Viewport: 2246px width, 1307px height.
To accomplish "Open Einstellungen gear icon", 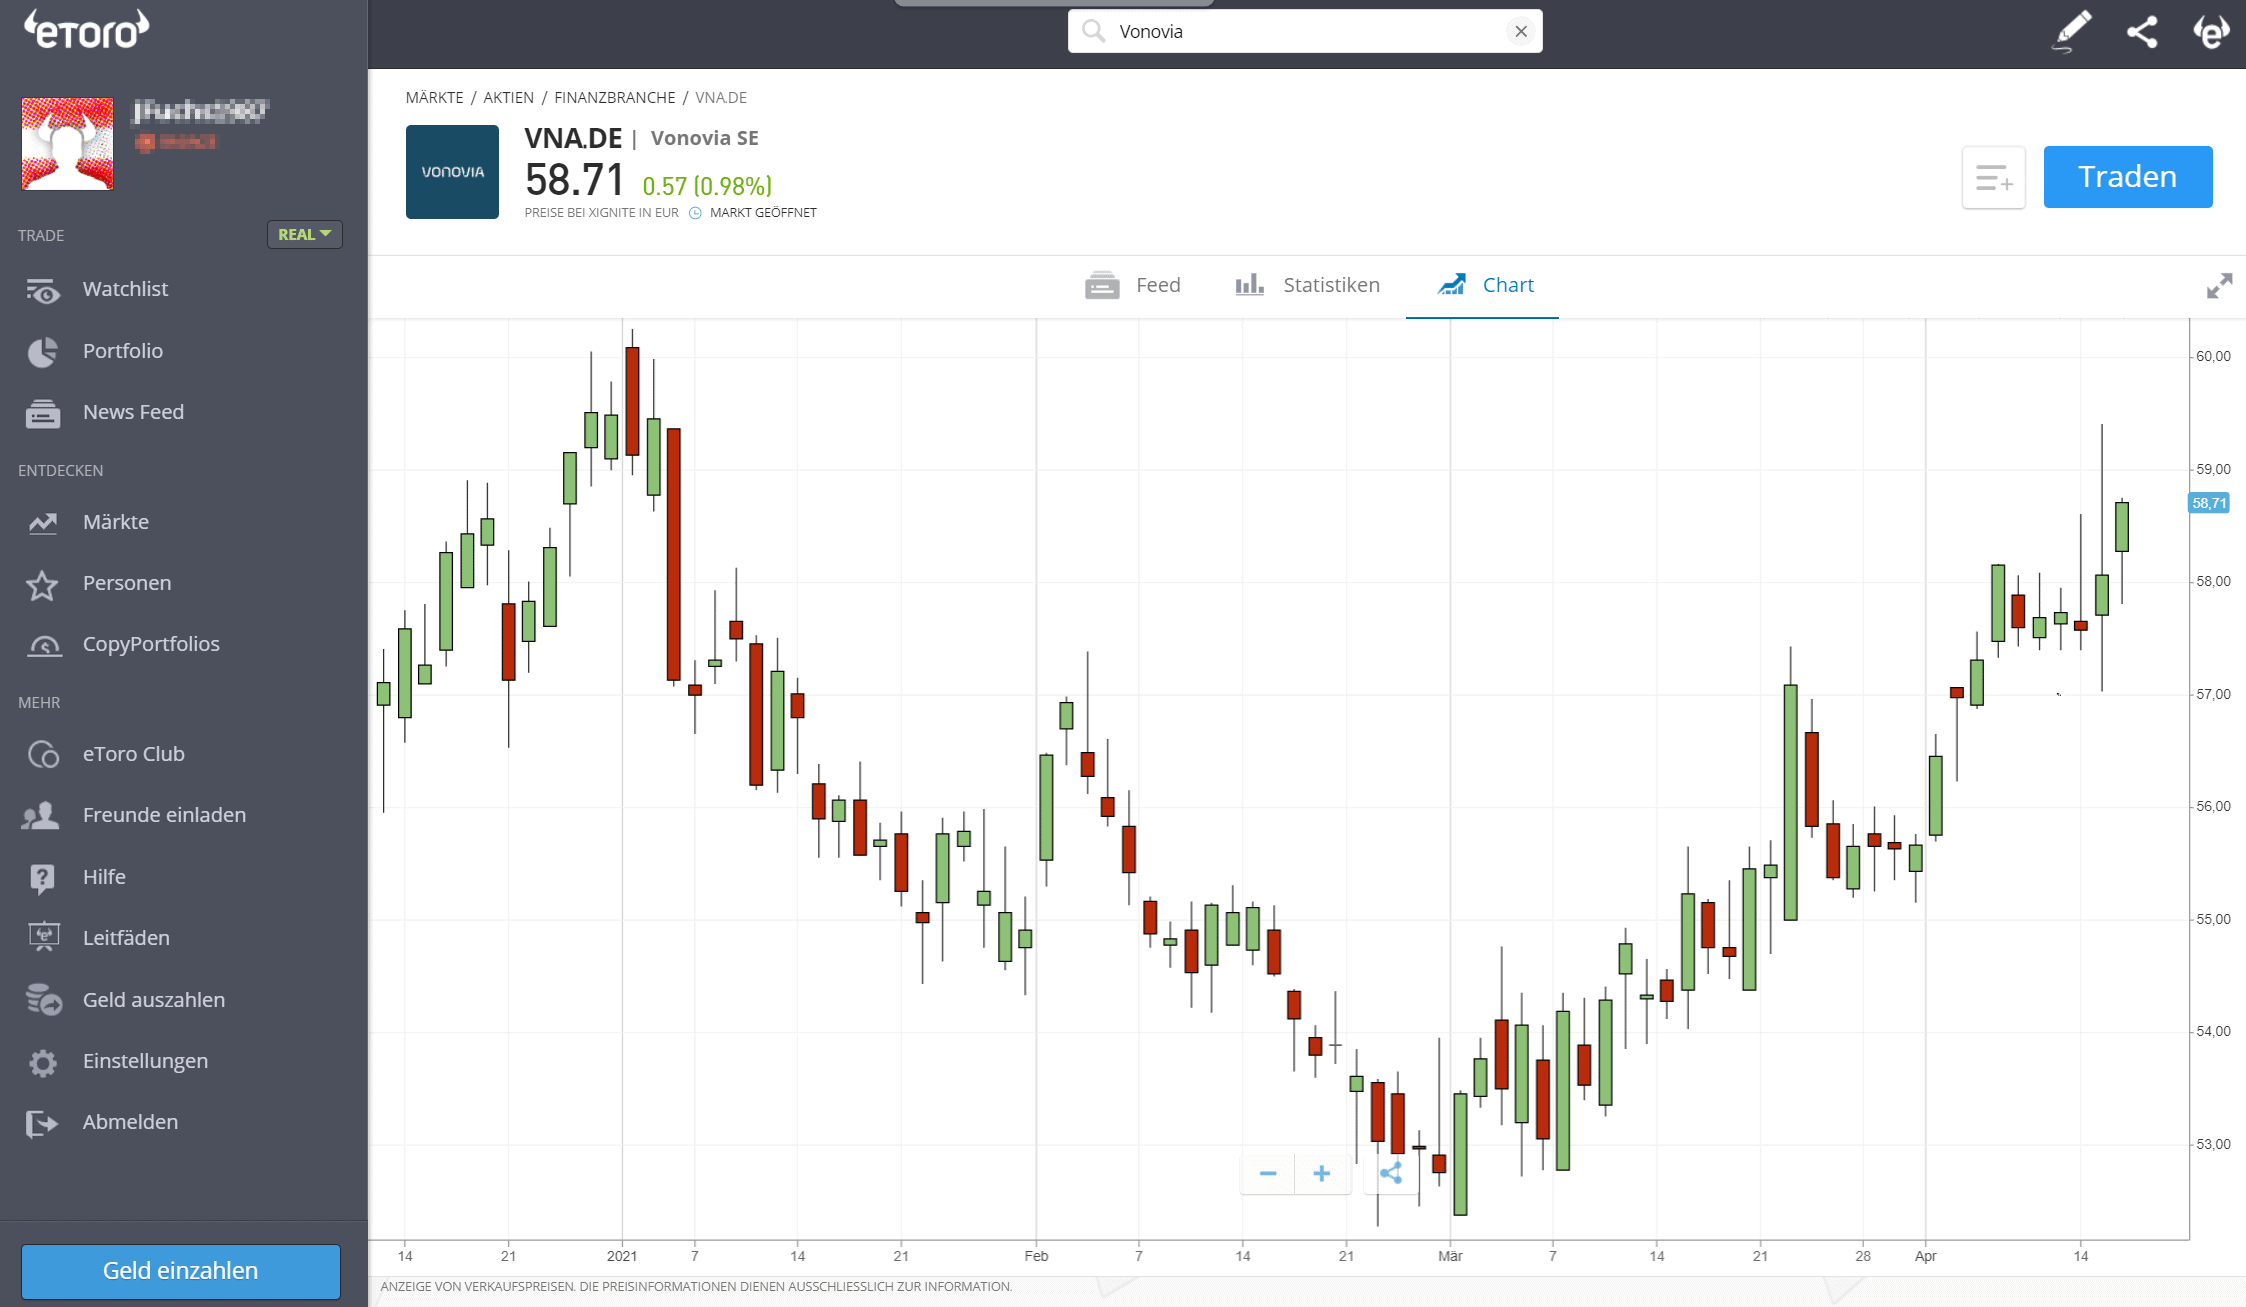I will pyautogui.click(x=43, y=1062).
